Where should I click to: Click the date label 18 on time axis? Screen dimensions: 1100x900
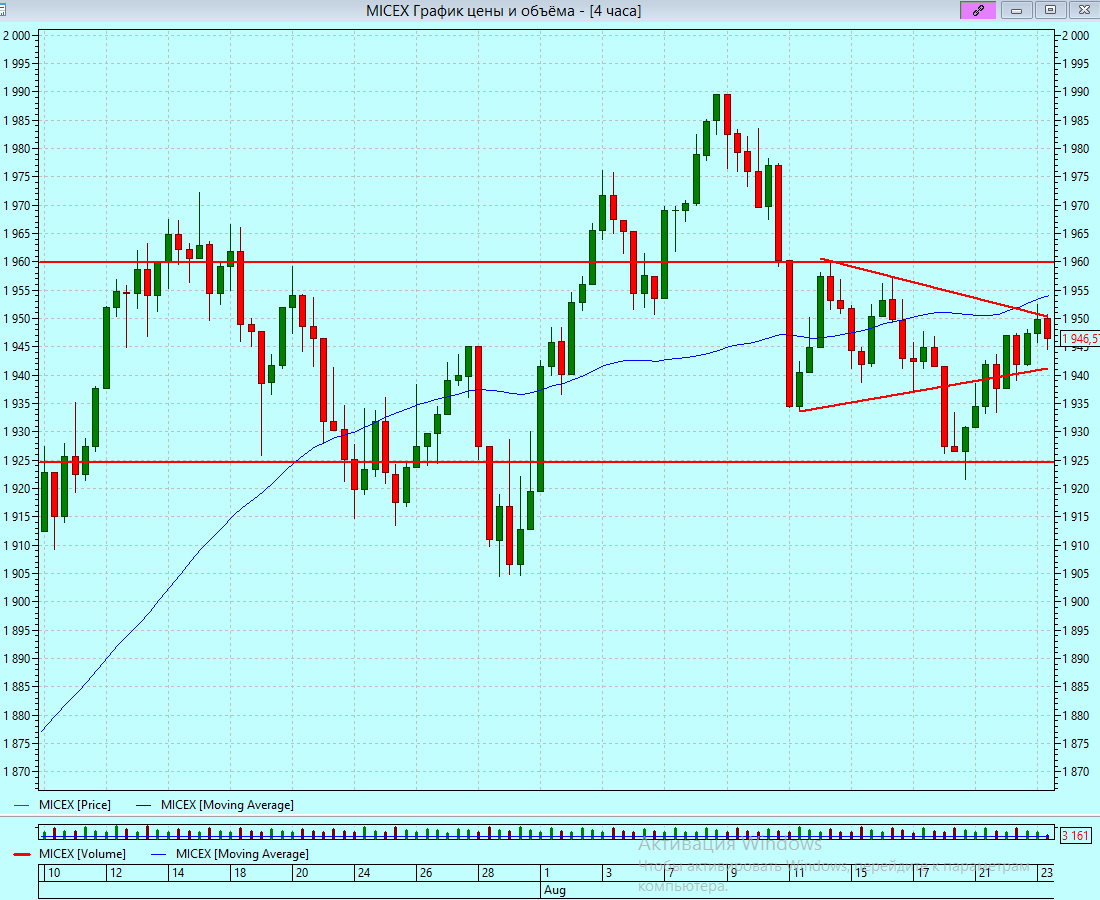pos(240,873)
